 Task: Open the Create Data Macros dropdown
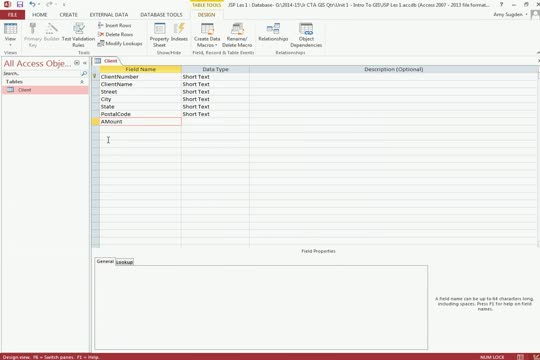[x=207, y=35]
